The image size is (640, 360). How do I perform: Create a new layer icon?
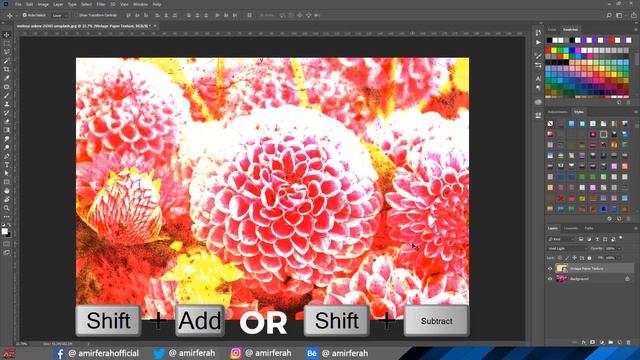pos(620,342)
